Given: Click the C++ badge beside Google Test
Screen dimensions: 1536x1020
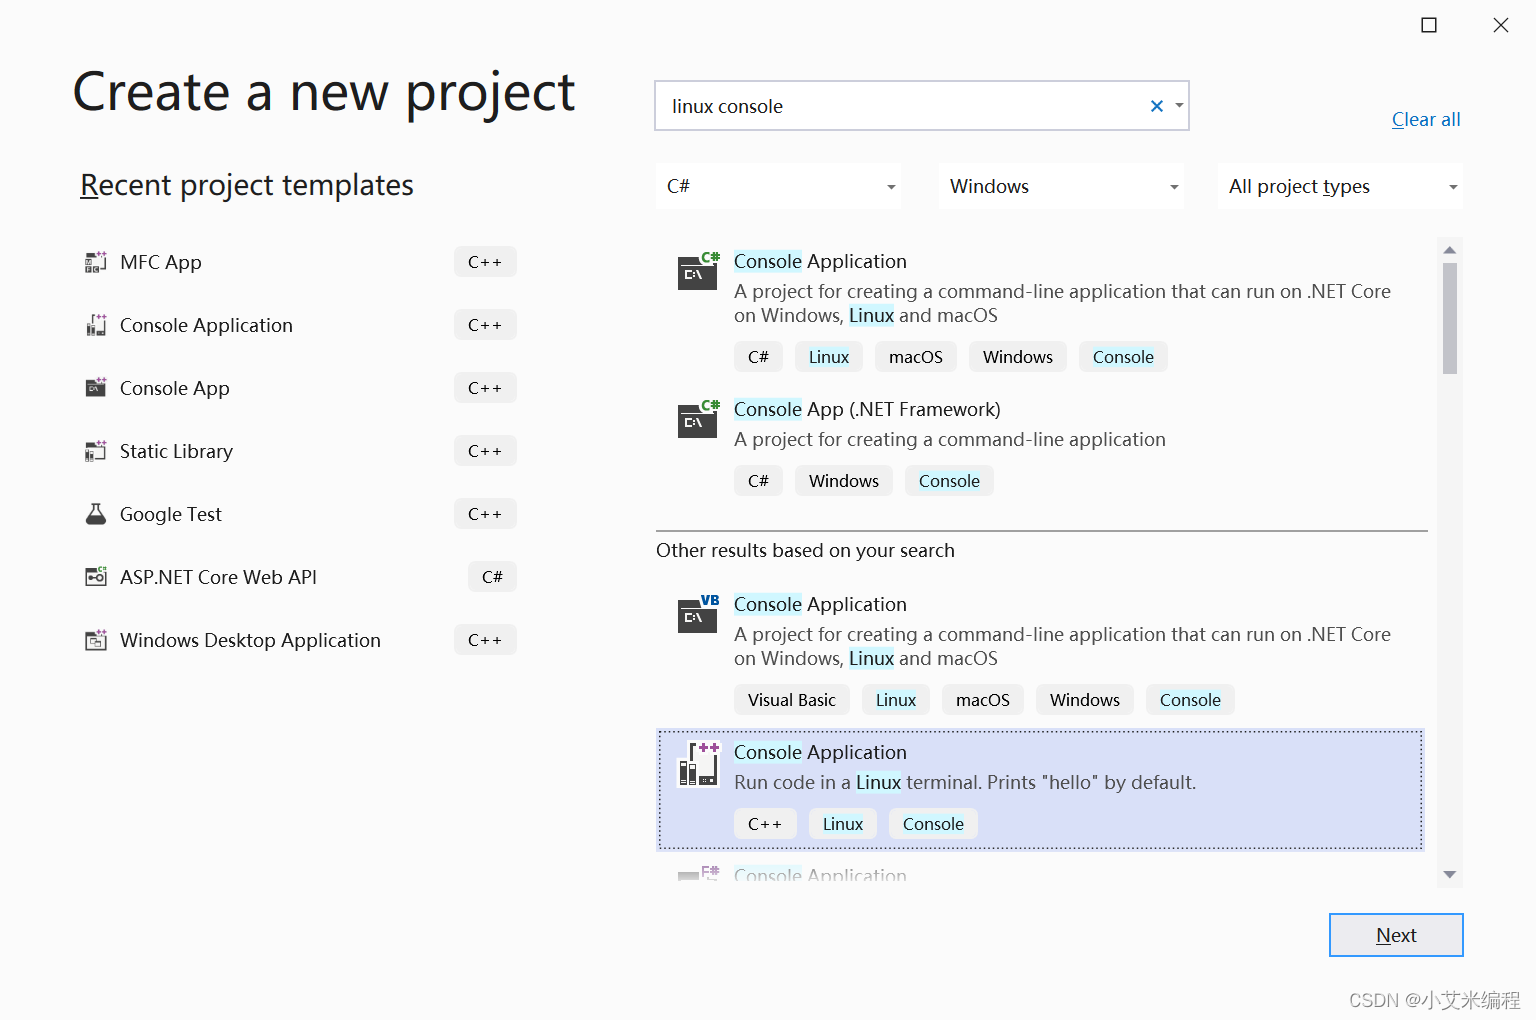Looking at the screenshot, I should point(485,514).
